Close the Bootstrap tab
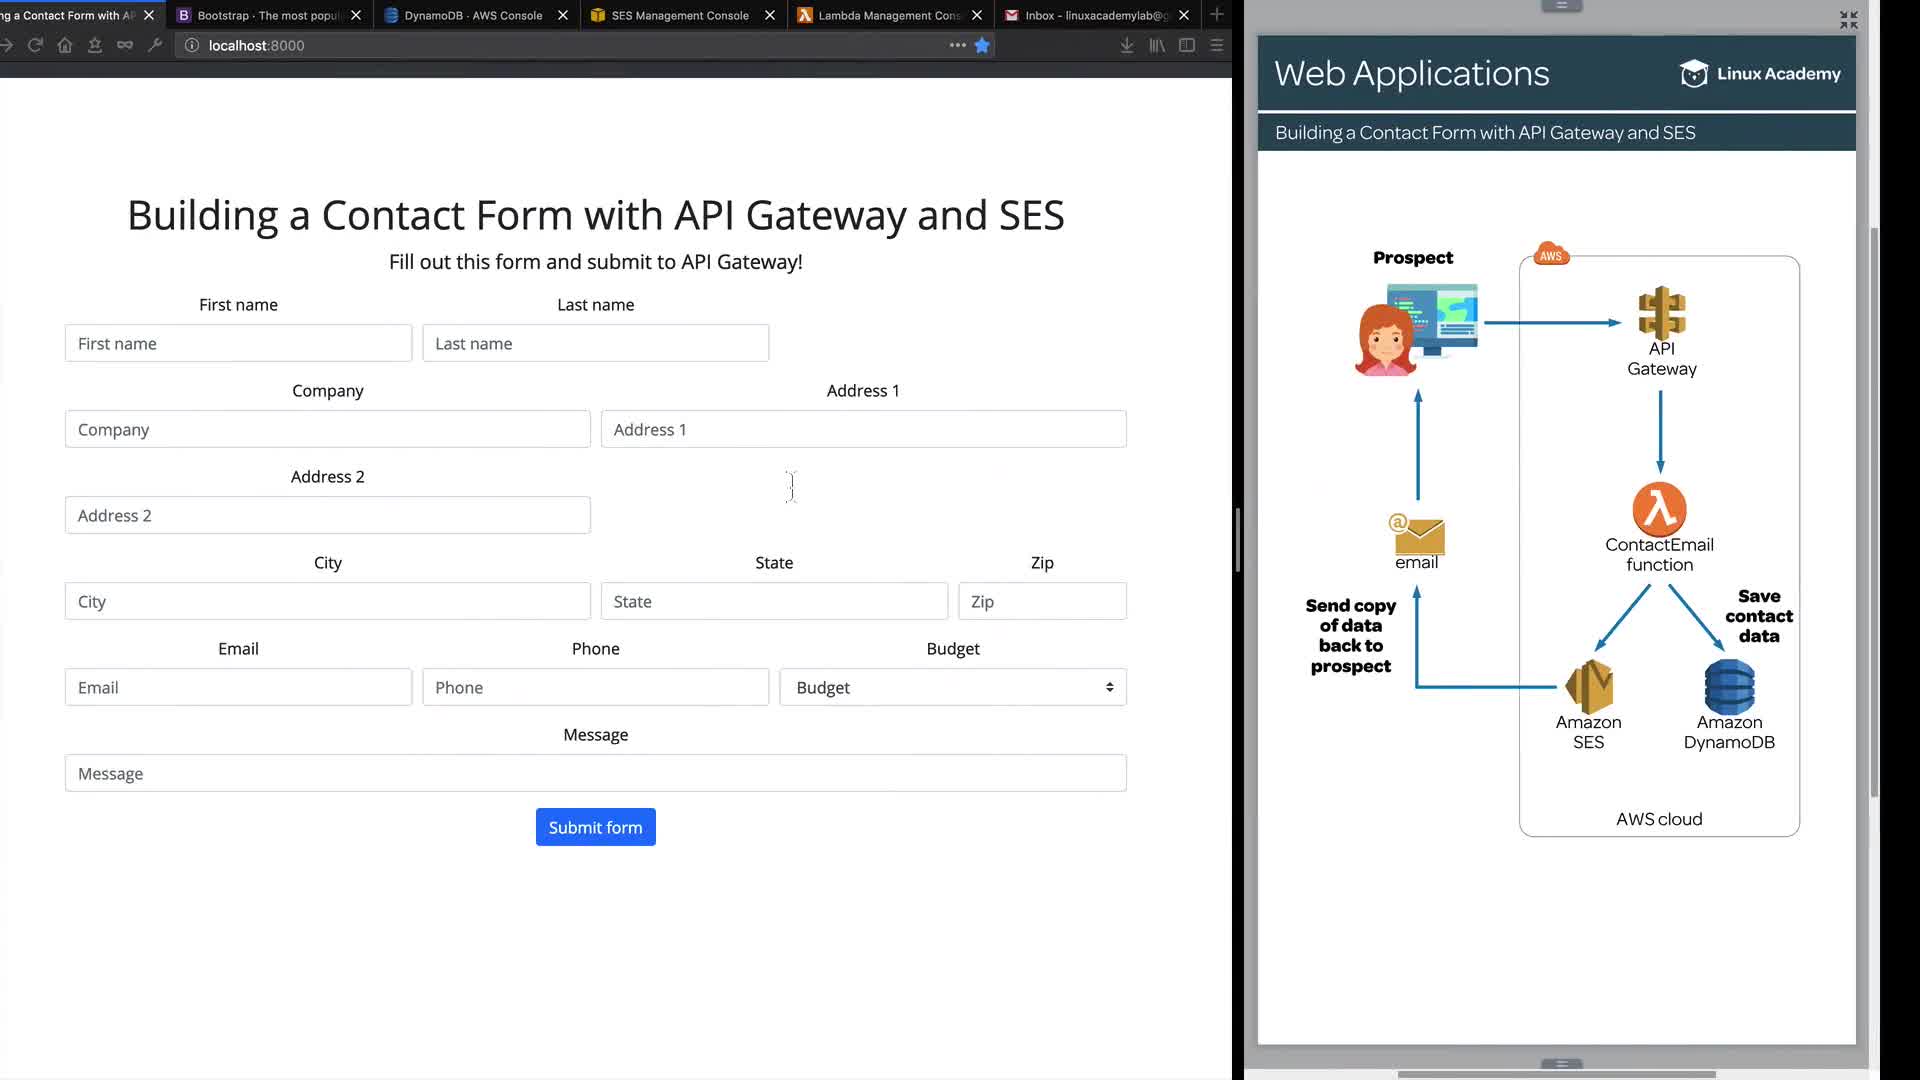The image size is (1920, 1080). (x=356, y=15)
